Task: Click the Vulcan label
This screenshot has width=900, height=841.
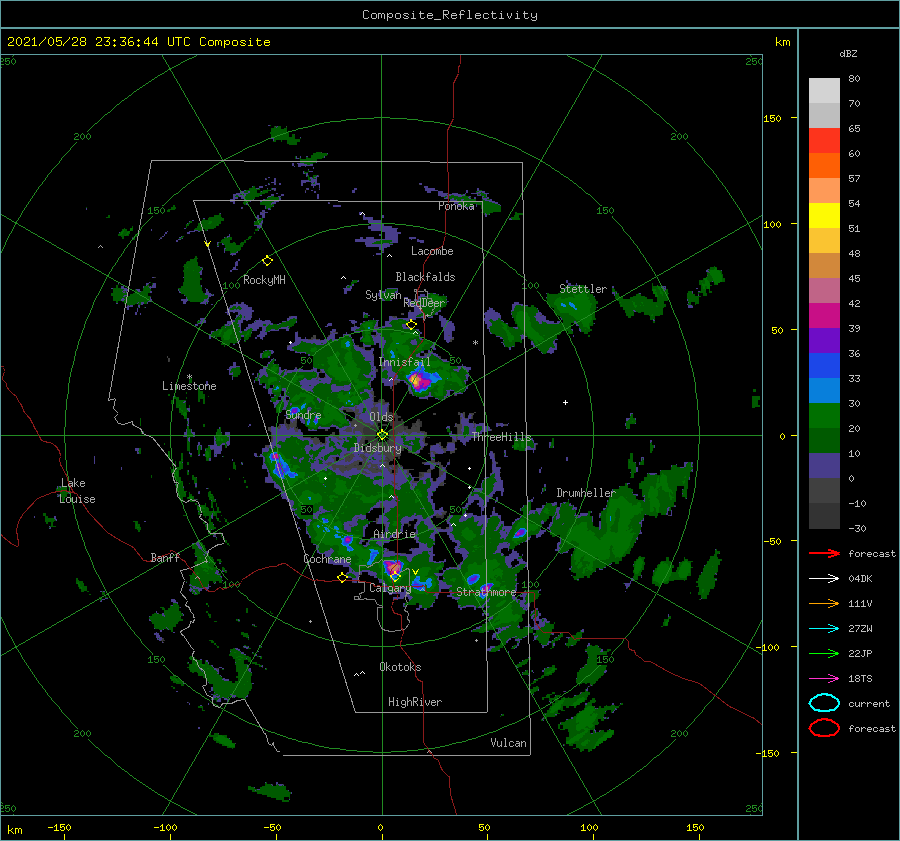Action: [508, 743]
